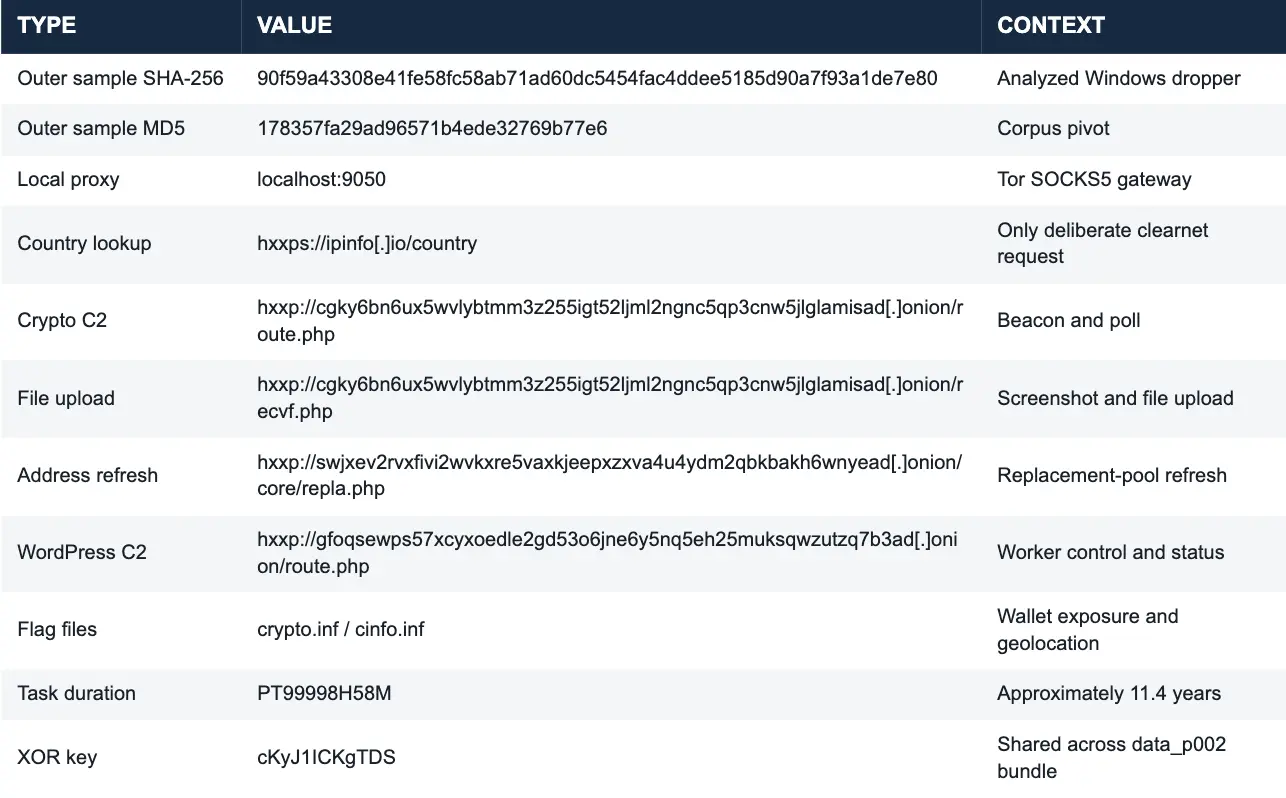Select the Outer sample MD5 hash value
This screenshot has height=798, width=1286.
pos(432,128)
